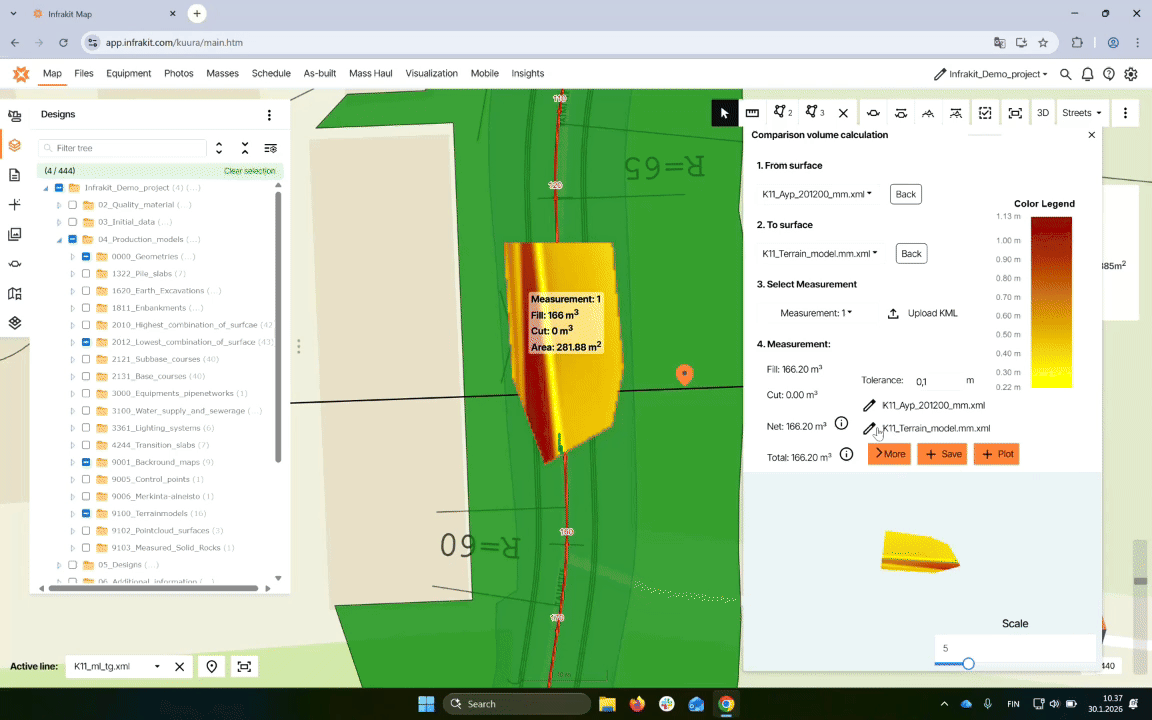Click the Clear selection link
Image resolution: width=1152 pixels, height=720 pixels.
[249, 171]
